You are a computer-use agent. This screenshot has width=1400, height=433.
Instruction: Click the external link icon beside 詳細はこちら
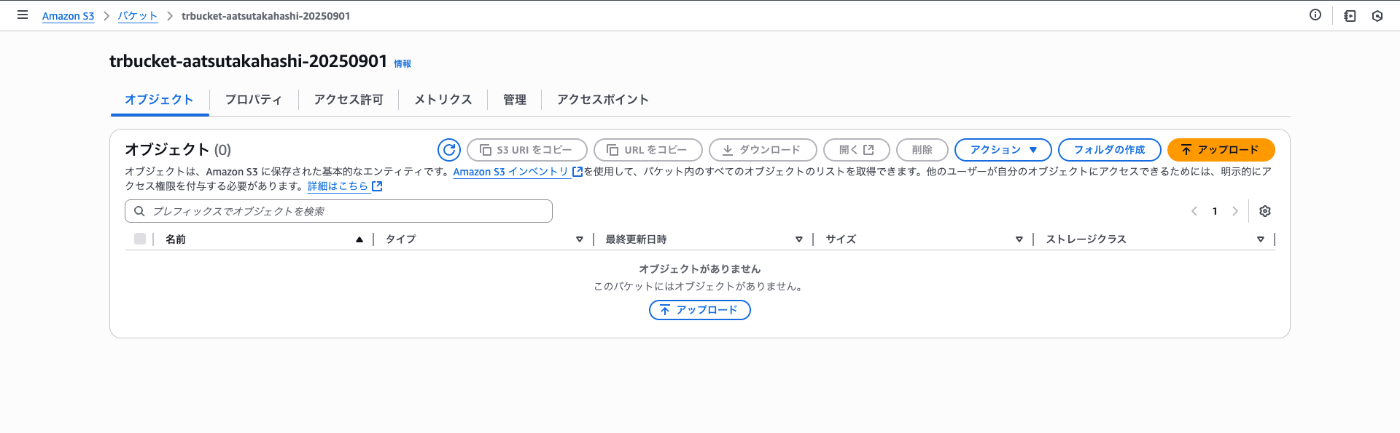(x=376, y=186)
